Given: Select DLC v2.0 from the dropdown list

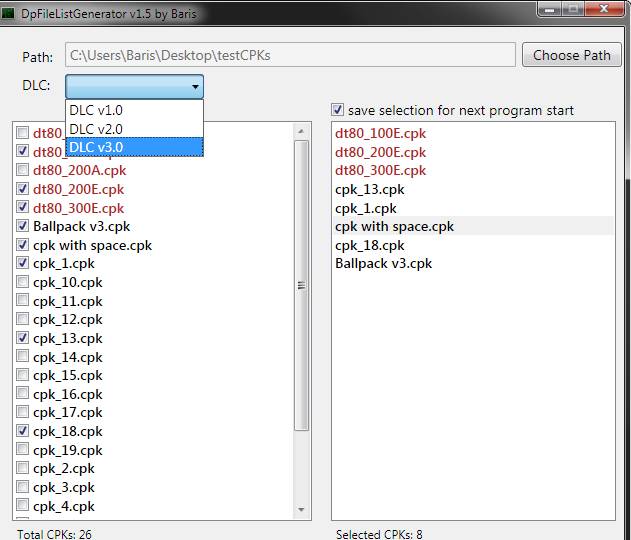Looking at the screenshot, I should 134,129.
